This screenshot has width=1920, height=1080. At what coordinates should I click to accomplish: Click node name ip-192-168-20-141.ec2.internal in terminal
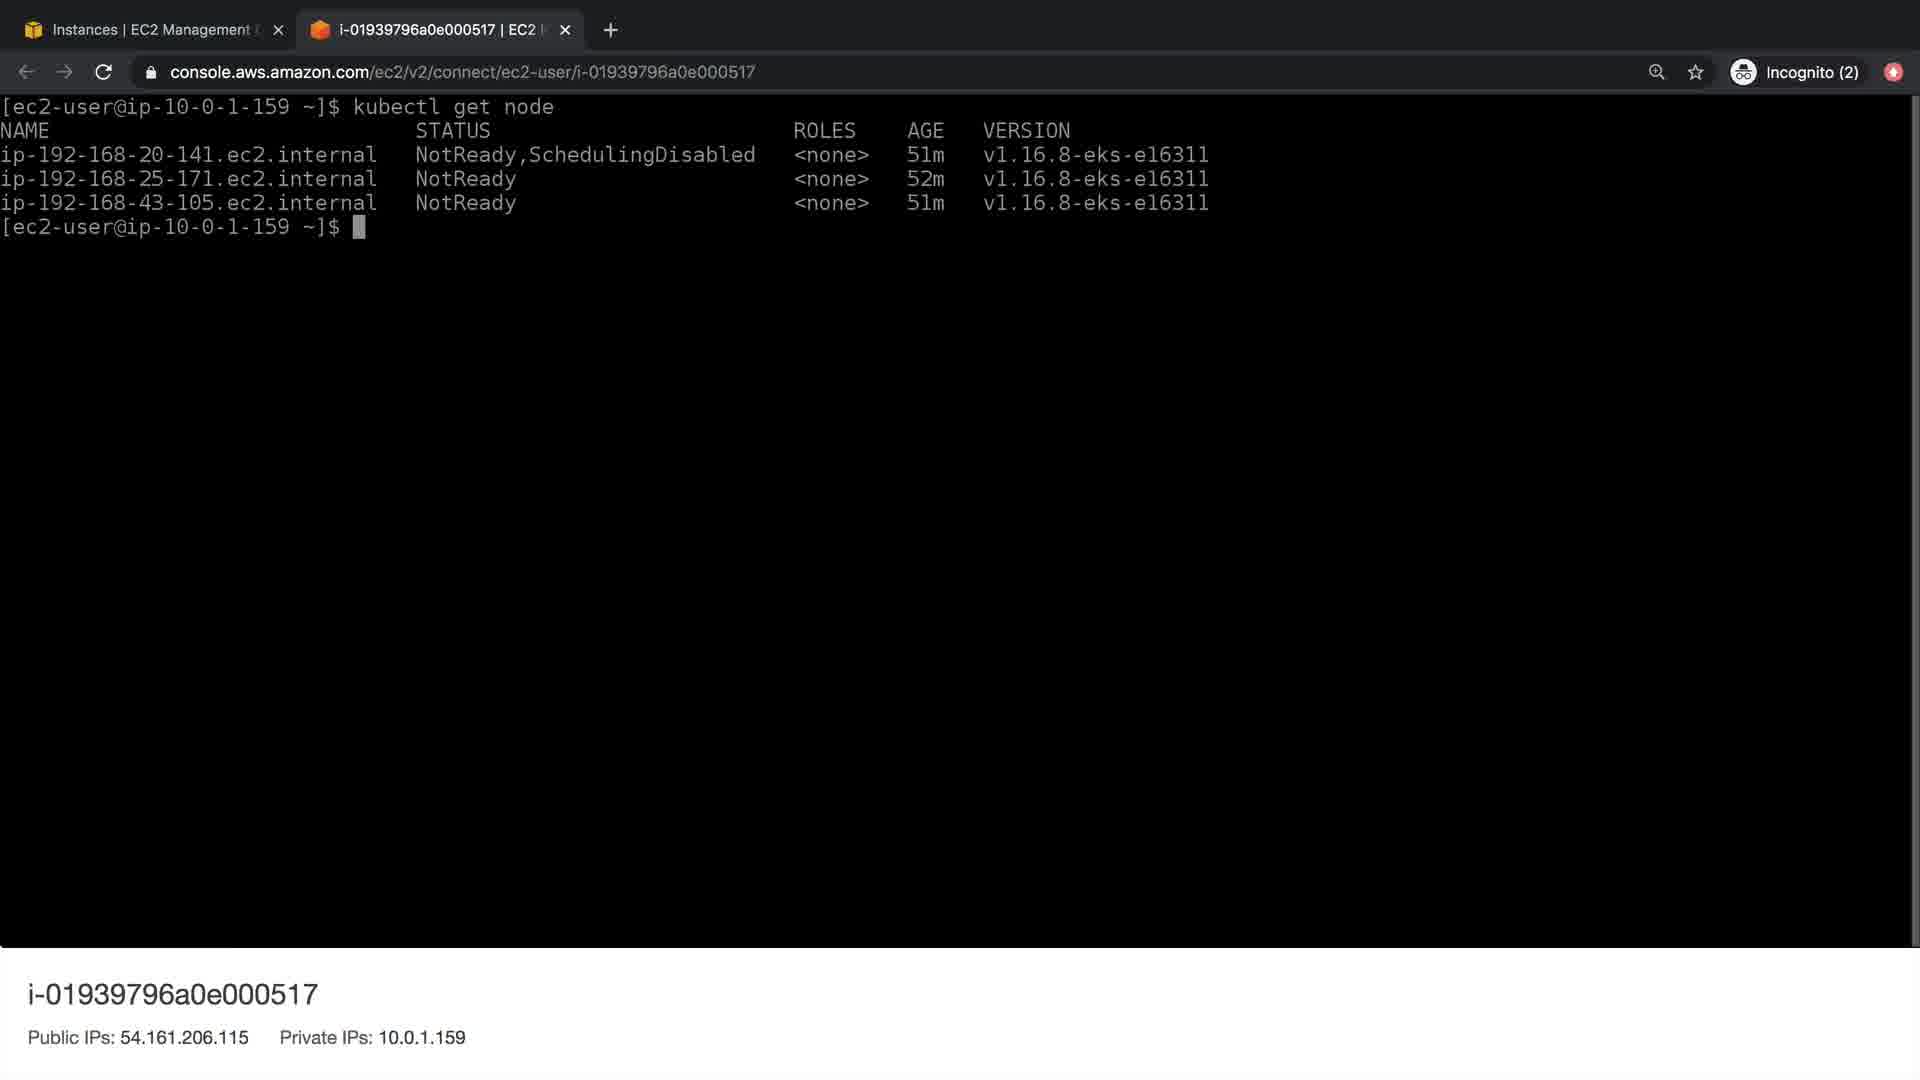coord(188,155)
